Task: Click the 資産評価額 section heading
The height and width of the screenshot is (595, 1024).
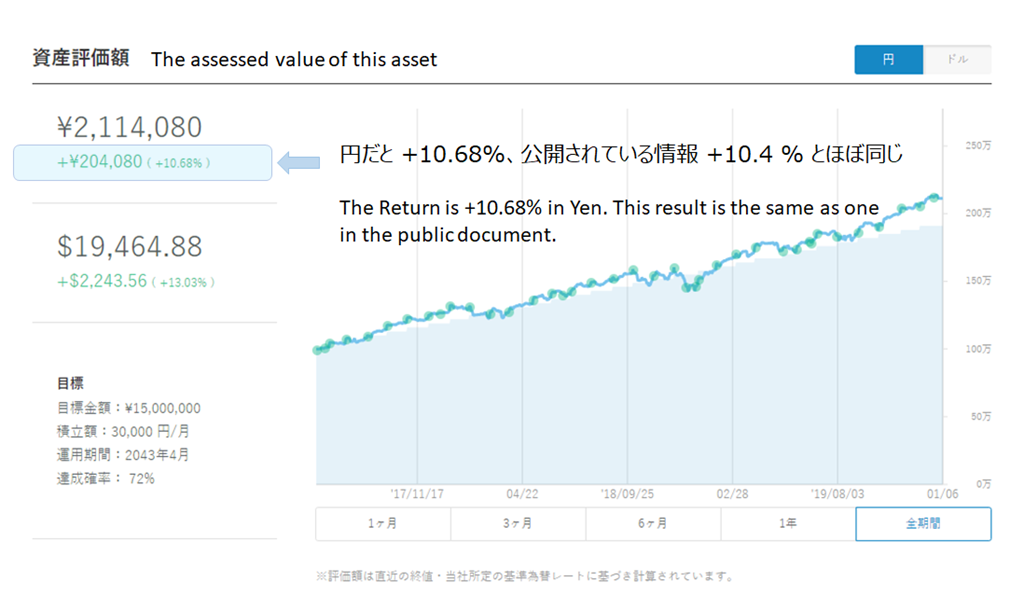Action: coord(81,58)
